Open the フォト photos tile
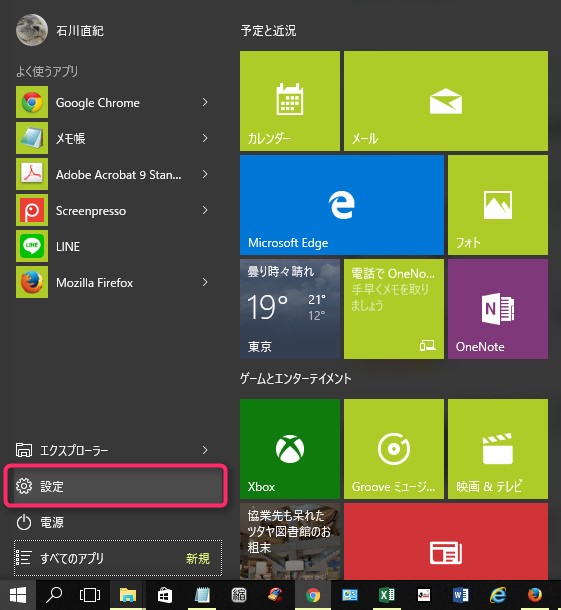 (498, 205)
